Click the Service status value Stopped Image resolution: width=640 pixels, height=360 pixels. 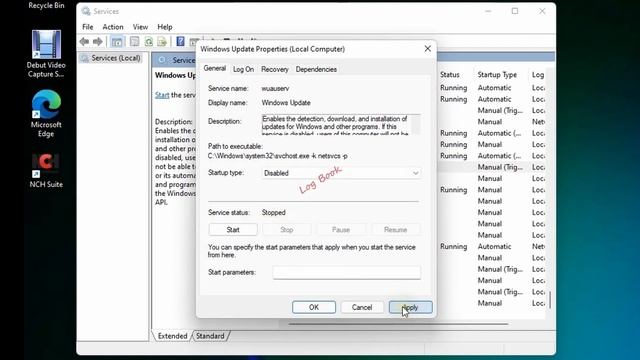[273, 213]
